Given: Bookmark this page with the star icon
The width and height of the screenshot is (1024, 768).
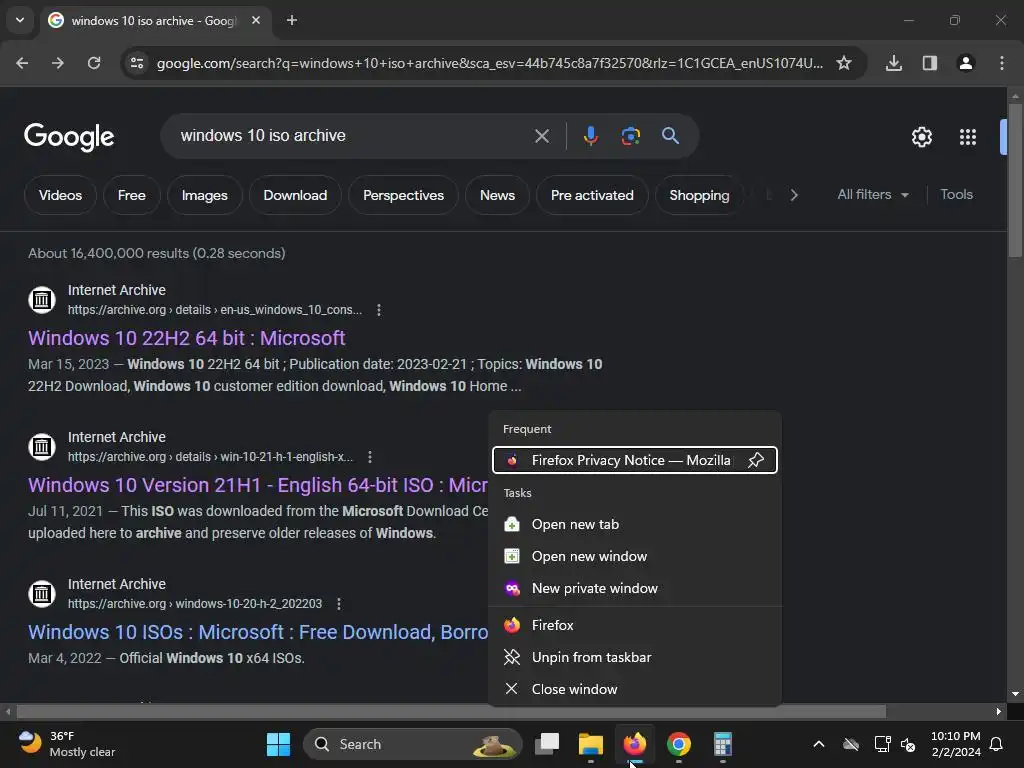Looking at the screenshot, I should [844, 63].
